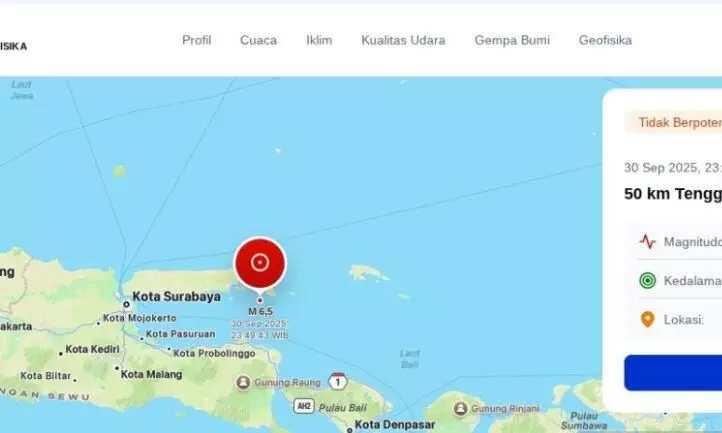The image size is (722, 433).
Task: Click the Kota Malang map label
Action: 151,374
